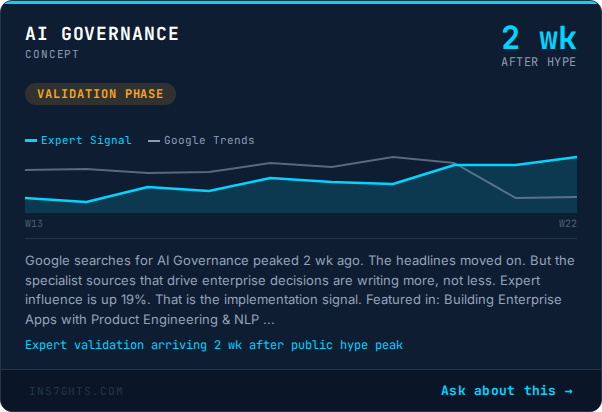This screenshot has width=602, height=412.
Task: Click the Google Trends legend entry
Action: [201, 140]
